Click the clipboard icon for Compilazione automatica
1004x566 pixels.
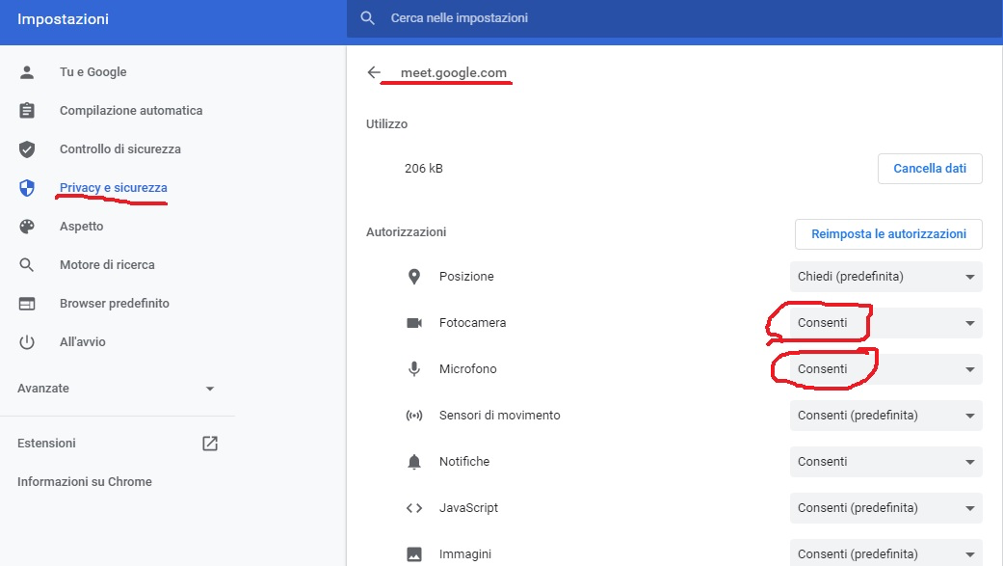point(27,111)
